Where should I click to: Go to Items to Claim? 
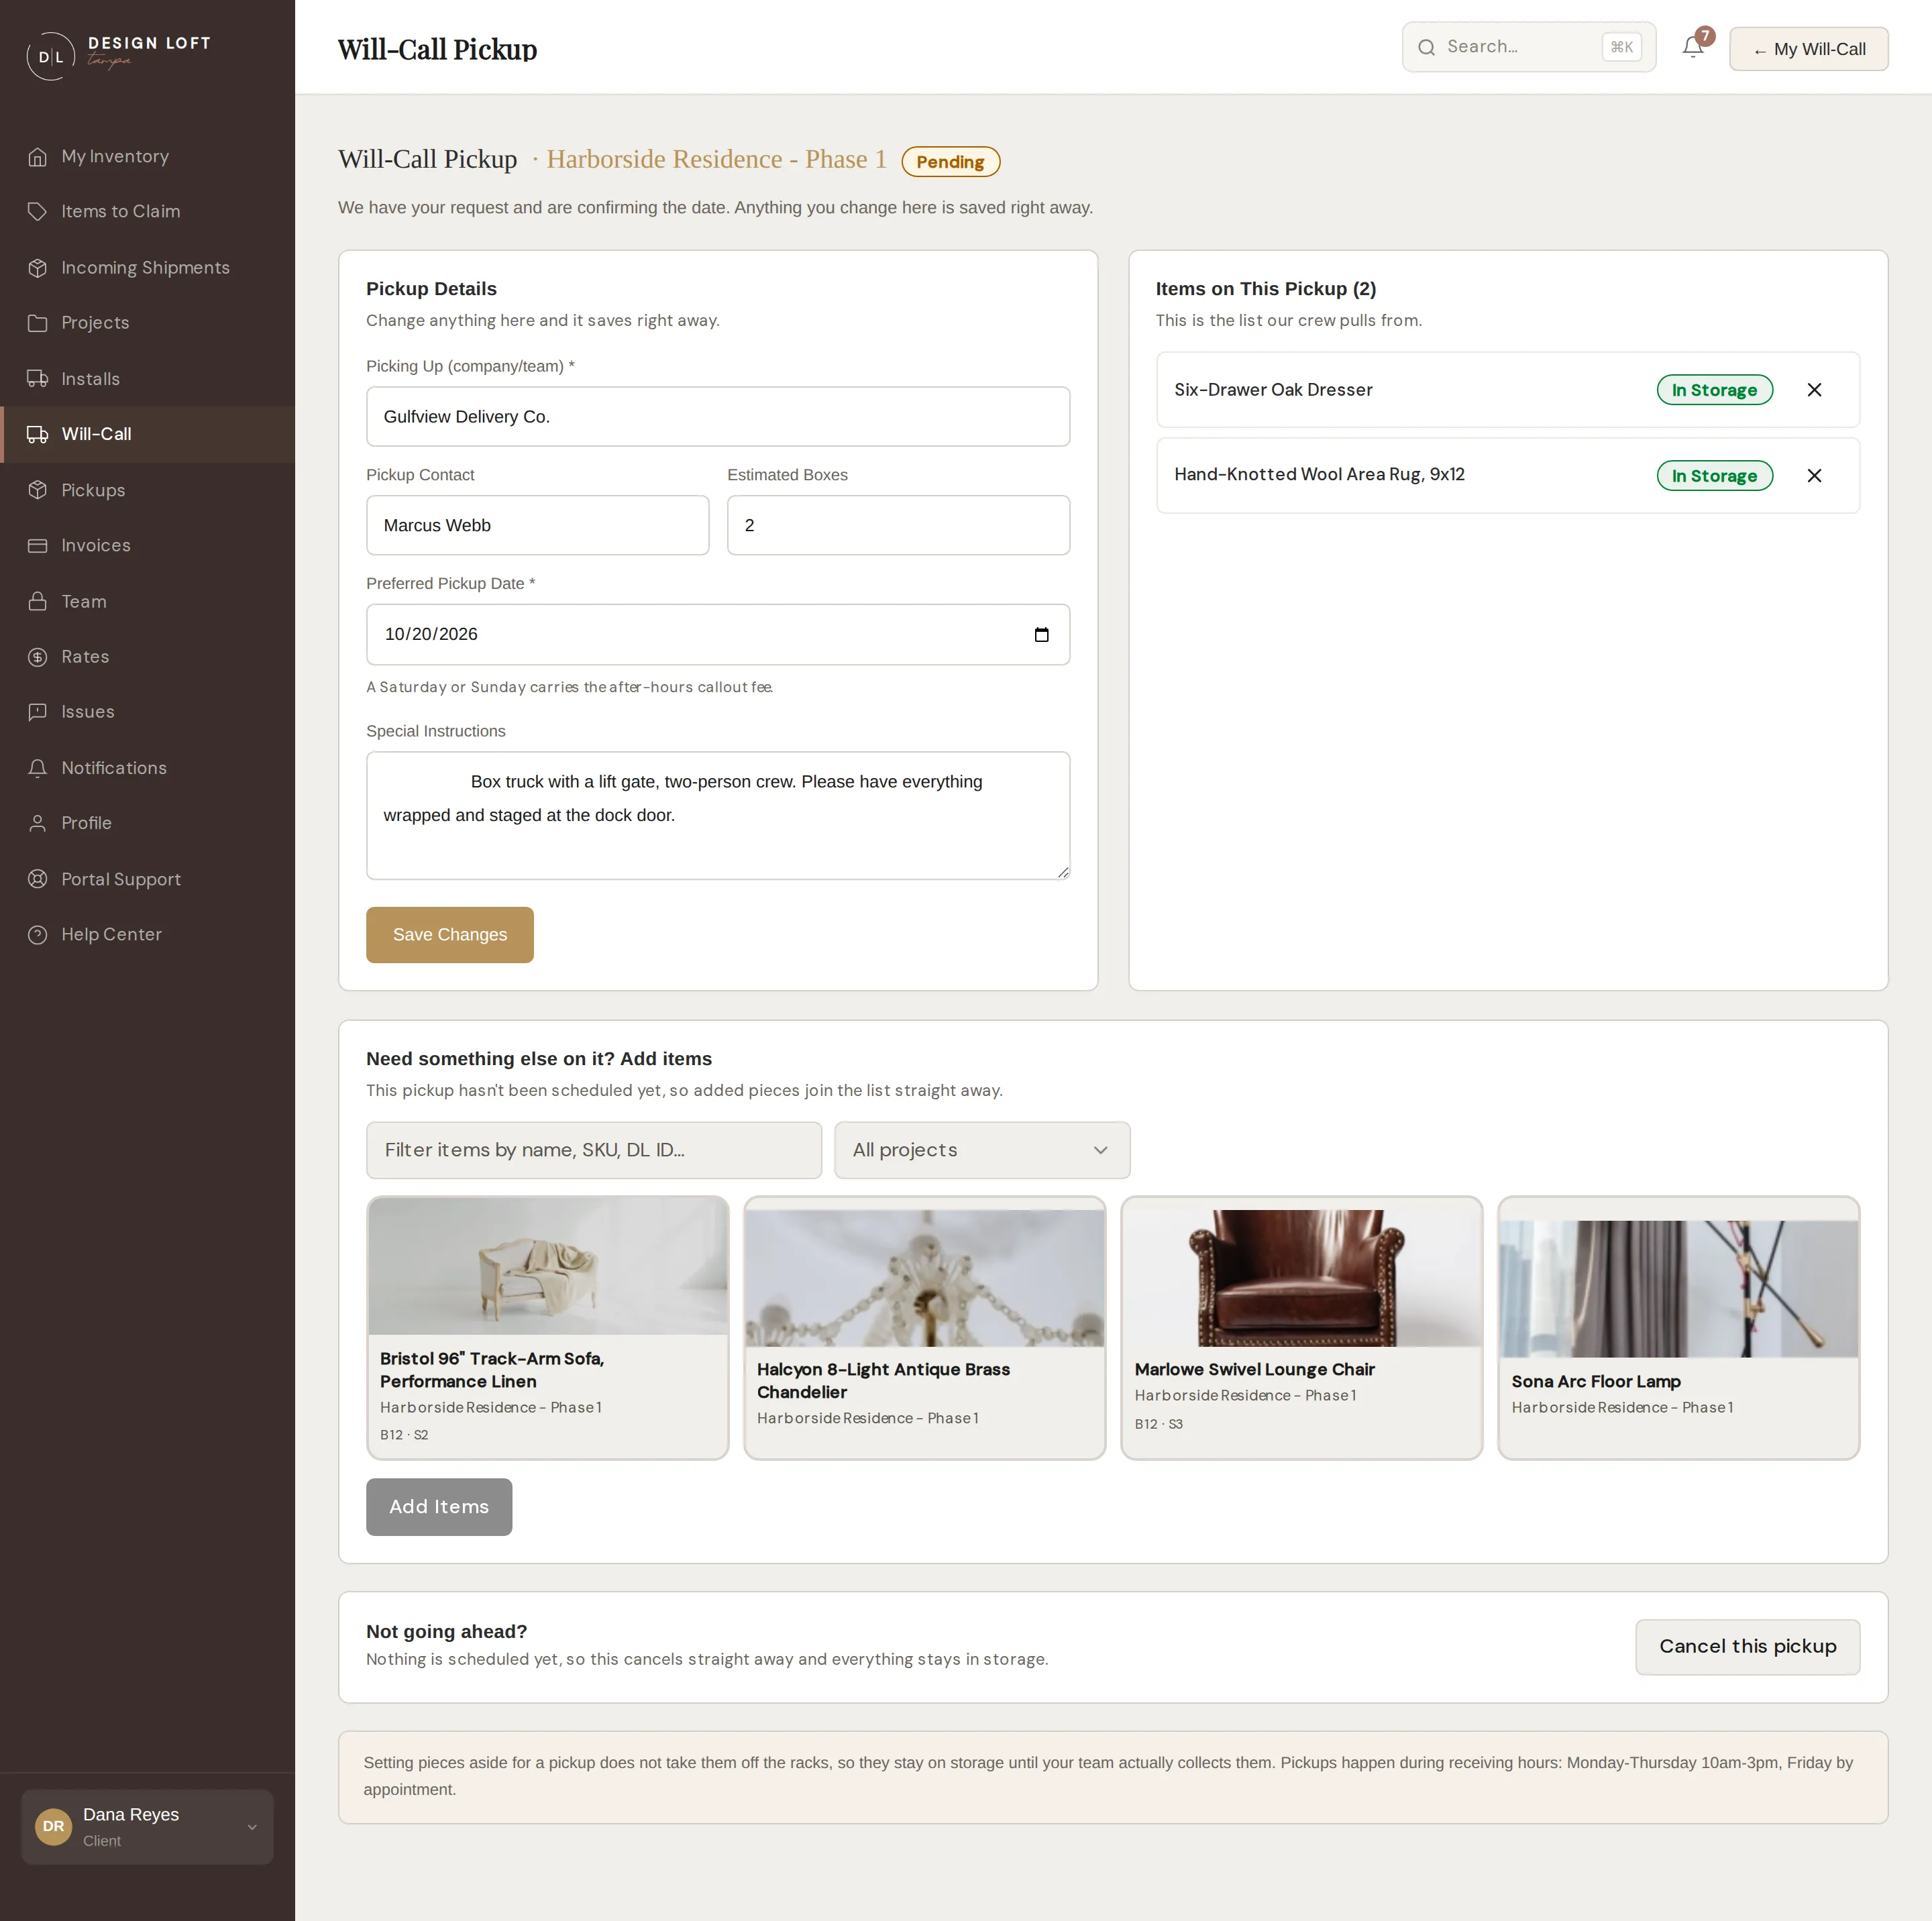148,212
